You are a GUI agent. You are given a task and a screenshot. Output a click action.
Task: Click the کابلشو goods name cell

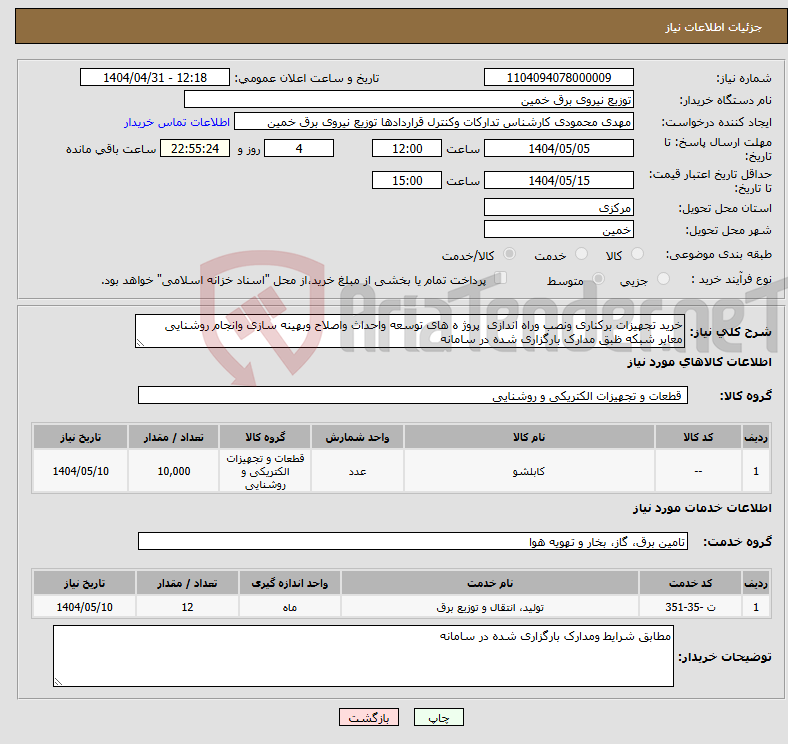click(x=529, y=471)
